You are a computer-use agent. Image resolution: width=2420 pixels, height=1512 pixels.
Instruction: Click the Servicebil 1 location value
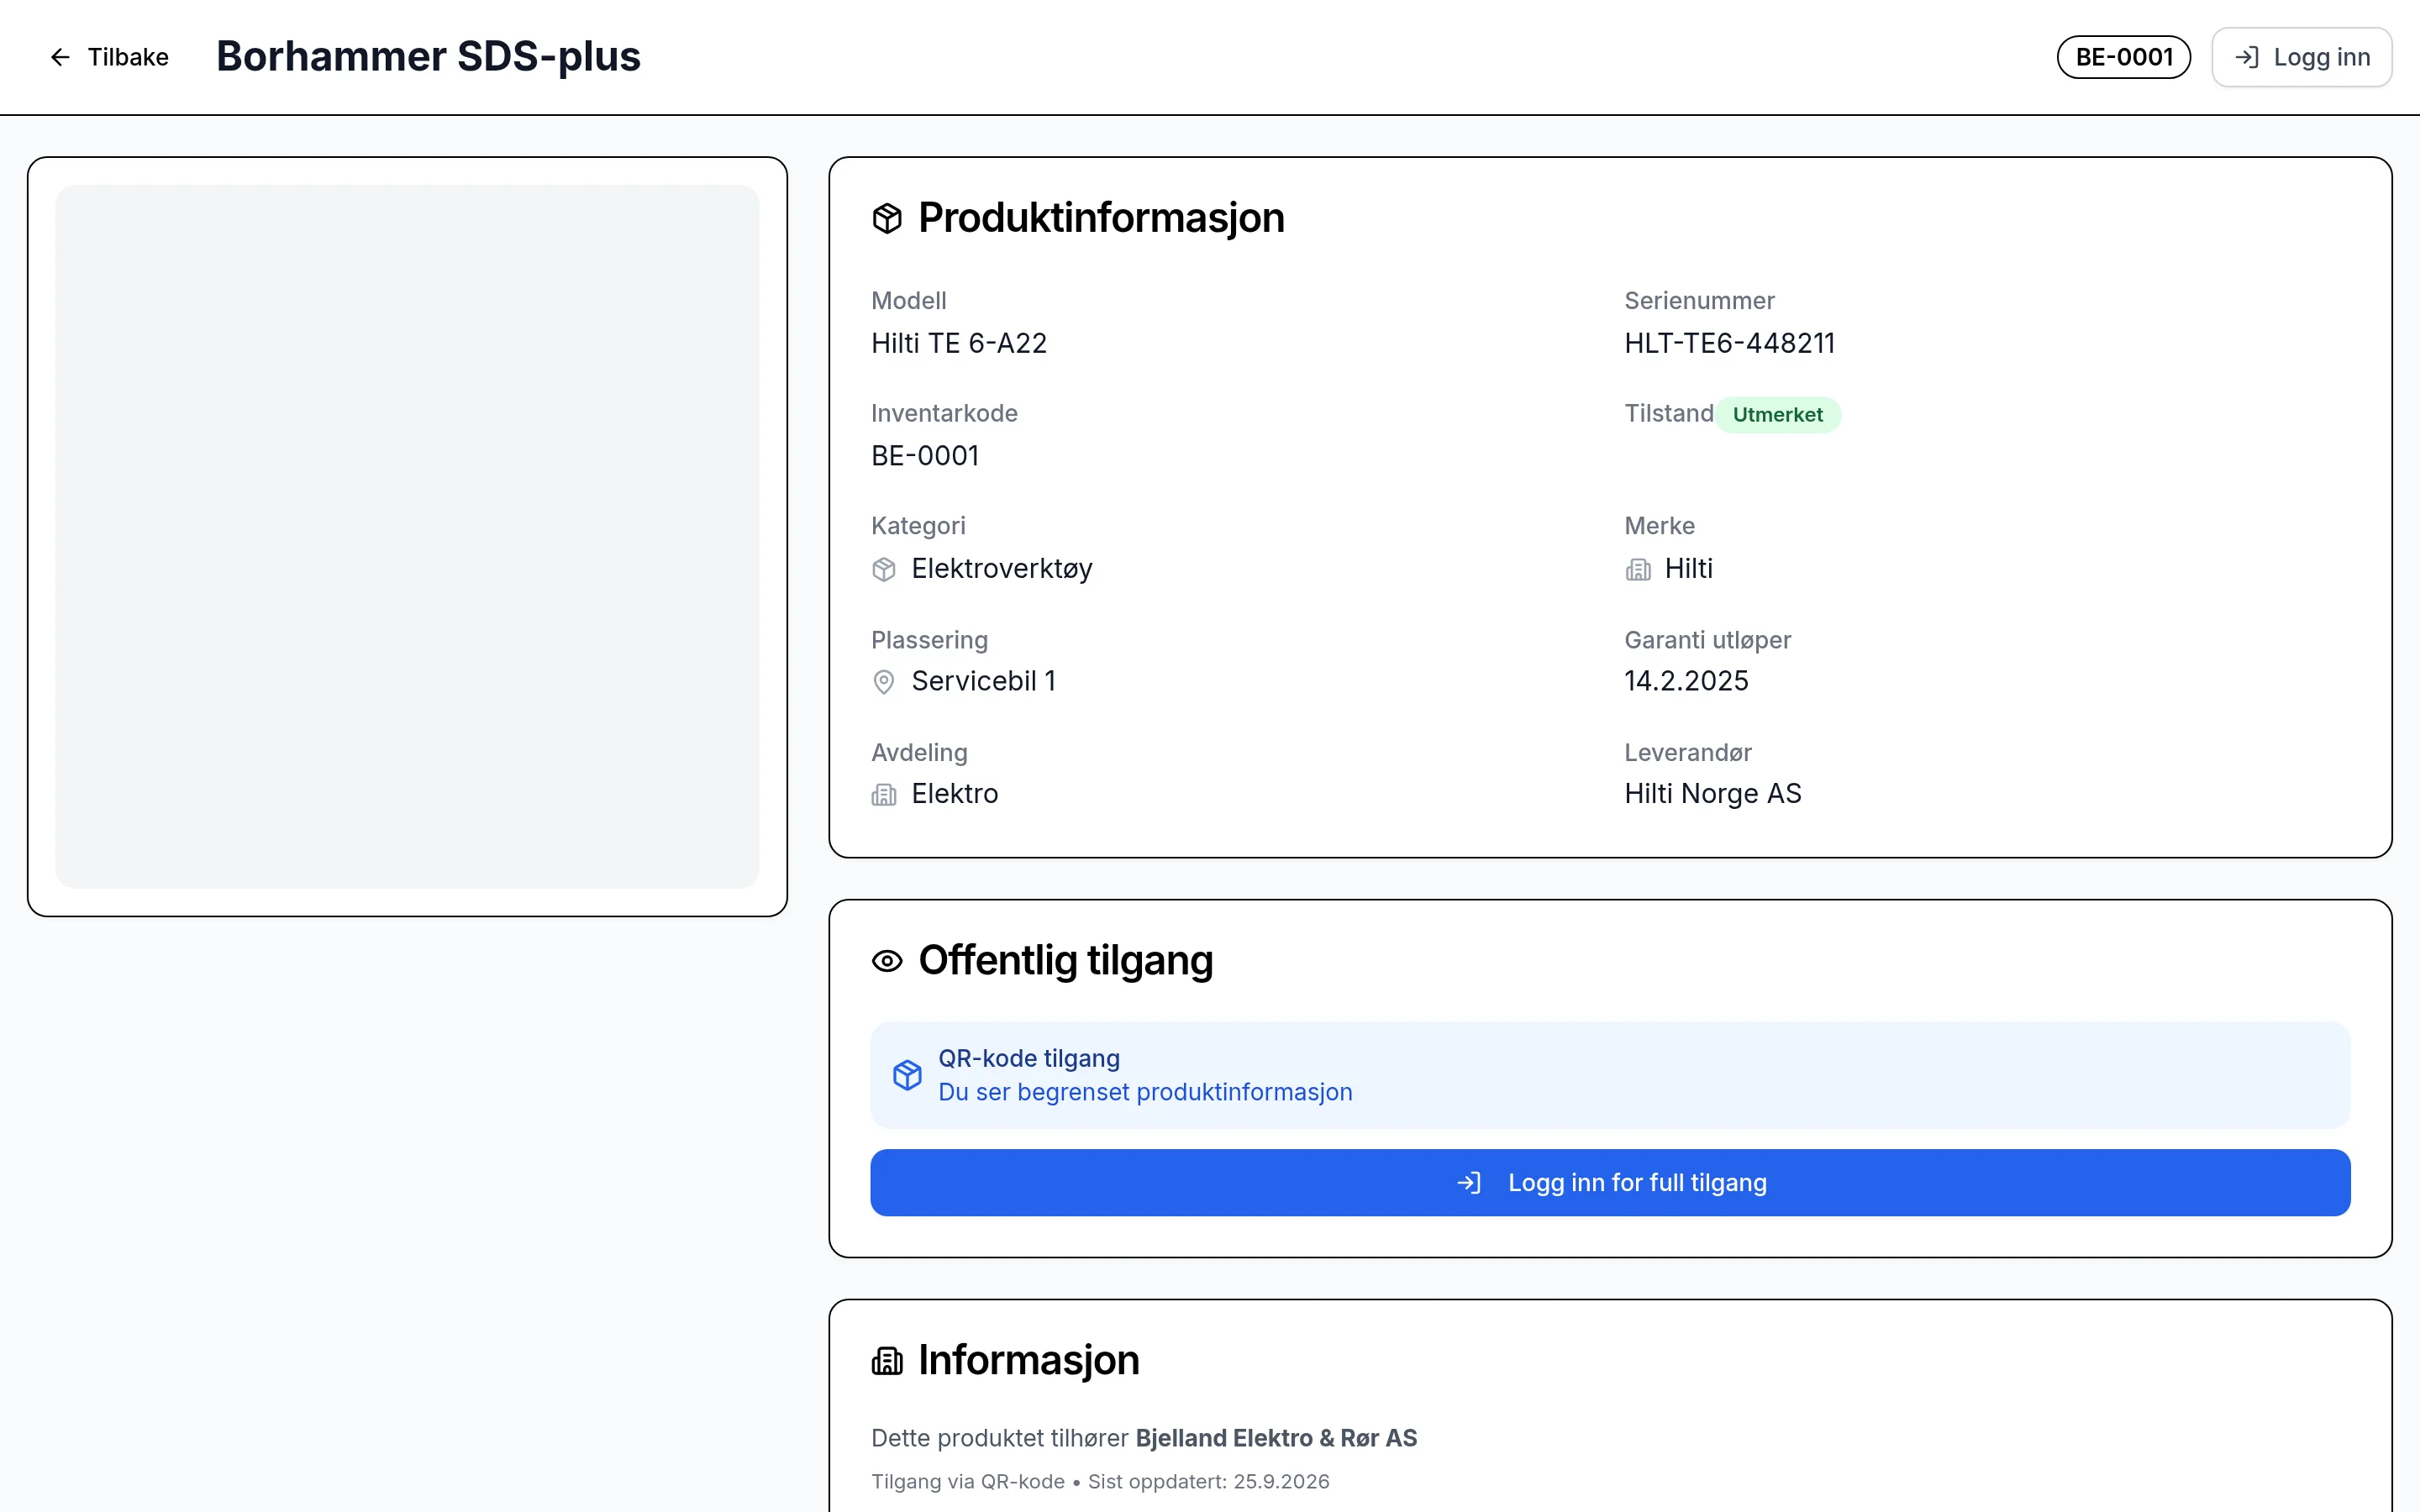click(x=984, y=681)
